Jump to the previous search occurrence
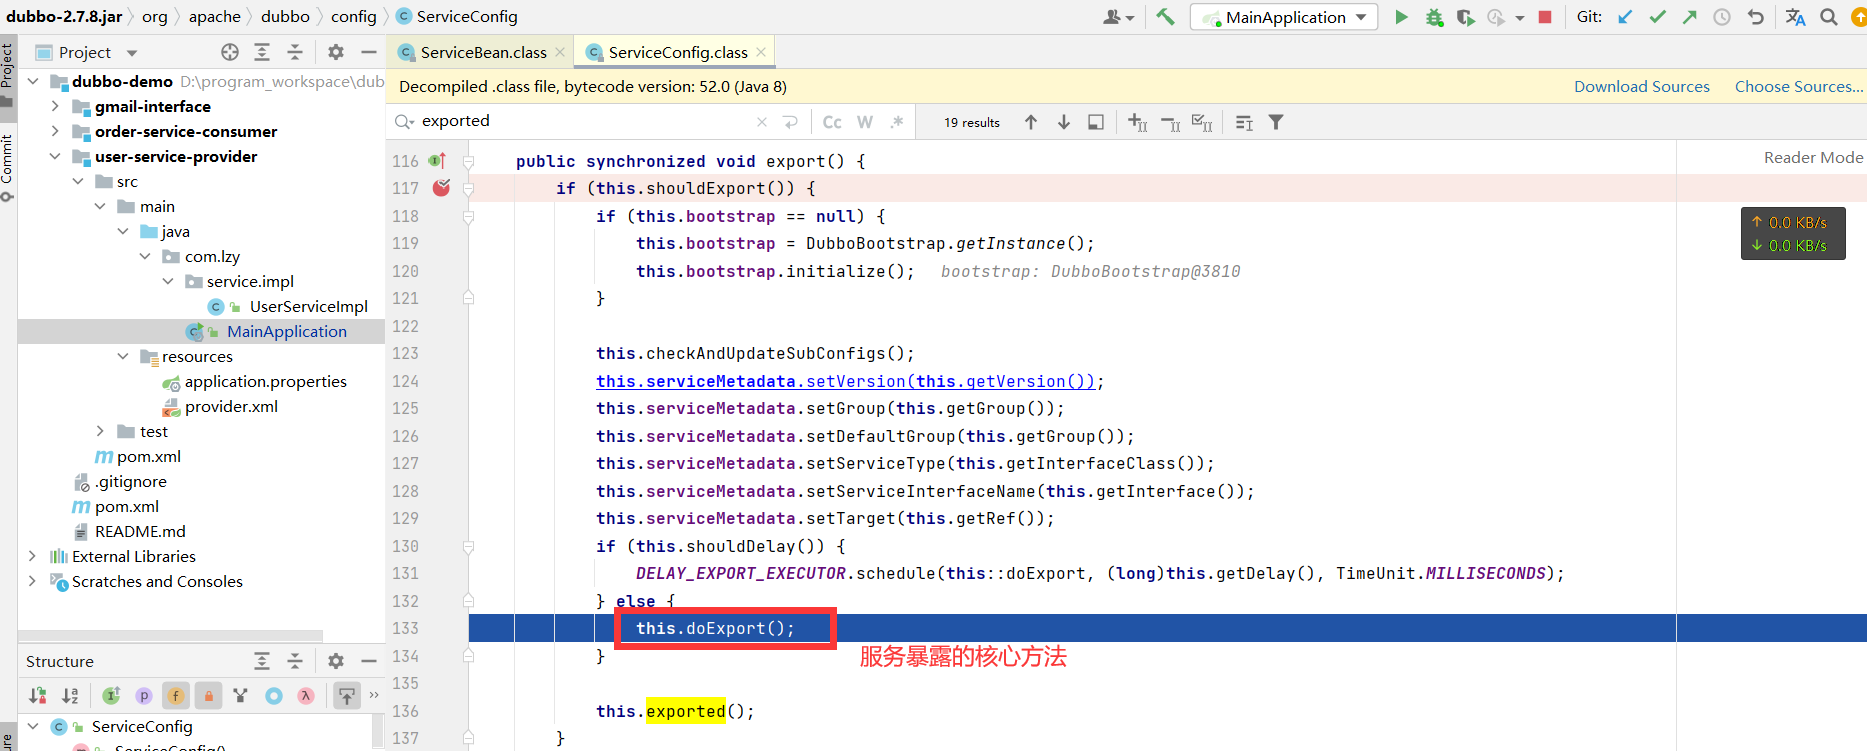The image size is (1867, 751). [x=1031, y=122]
